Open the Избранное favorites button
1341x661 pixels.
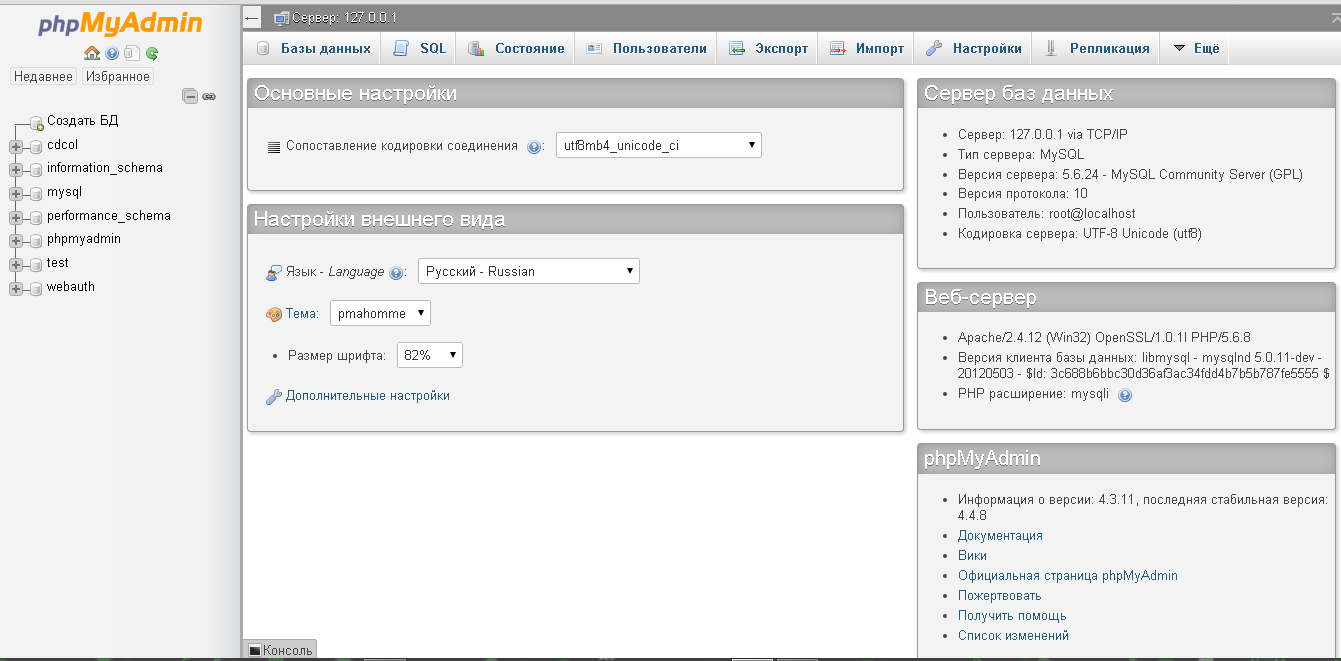(x=118, y=76)
